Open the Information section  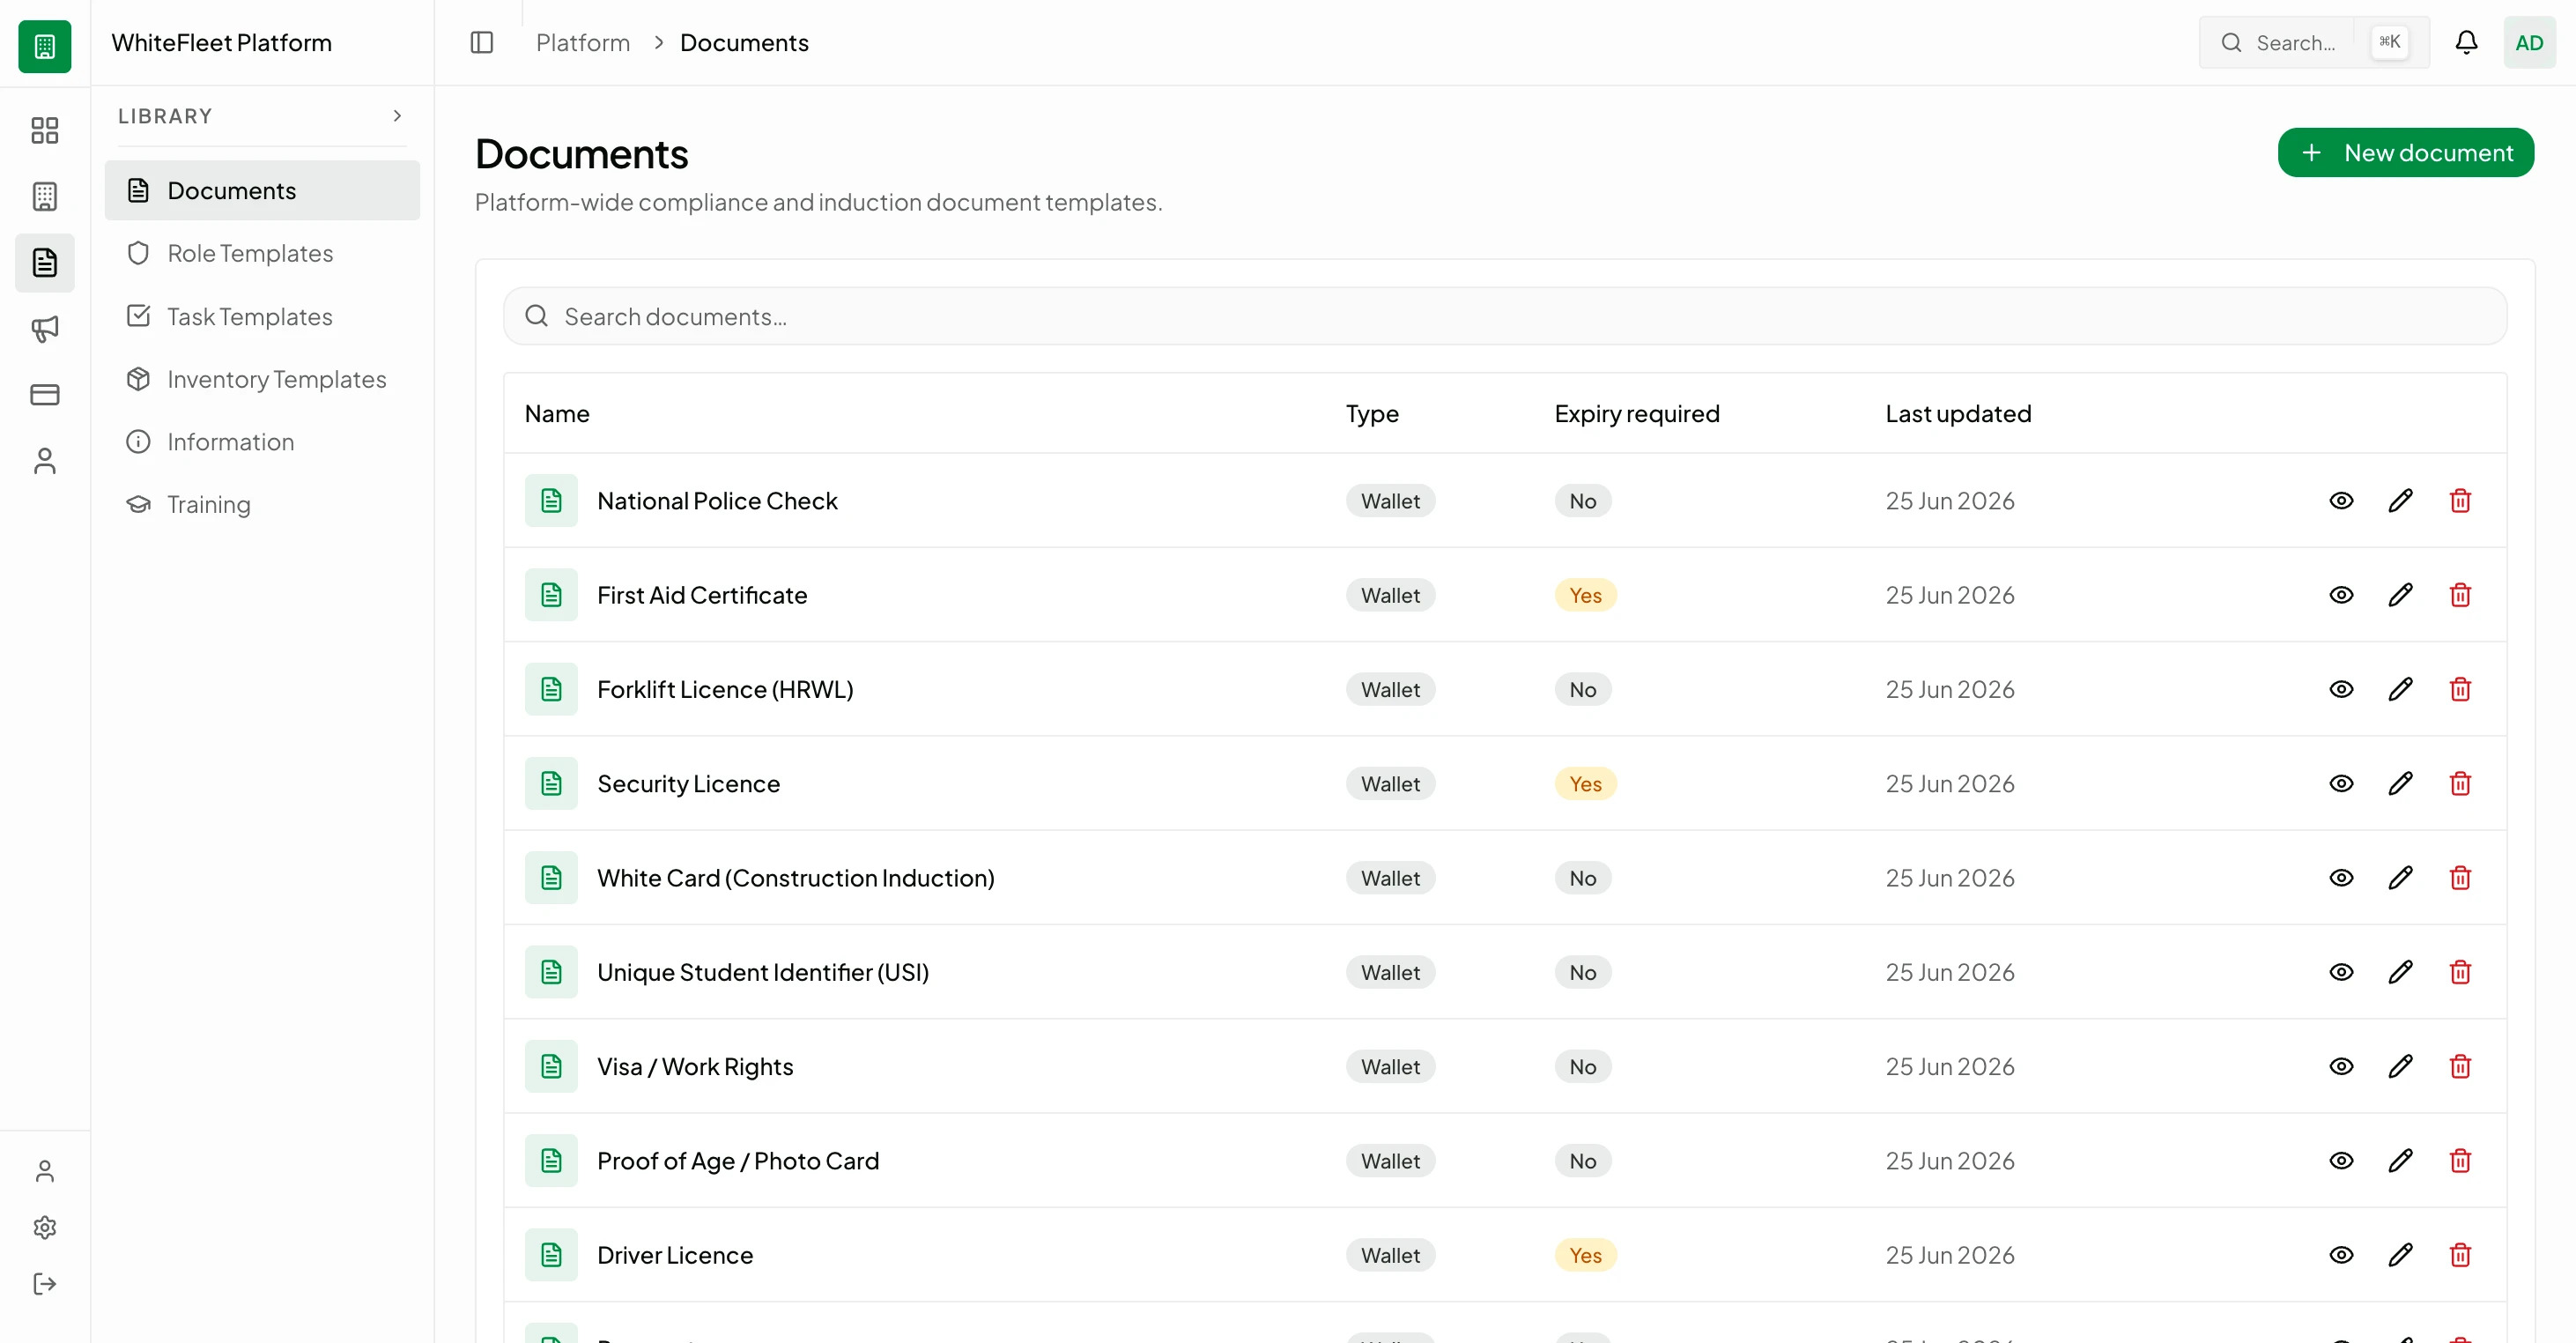point(262,442)
